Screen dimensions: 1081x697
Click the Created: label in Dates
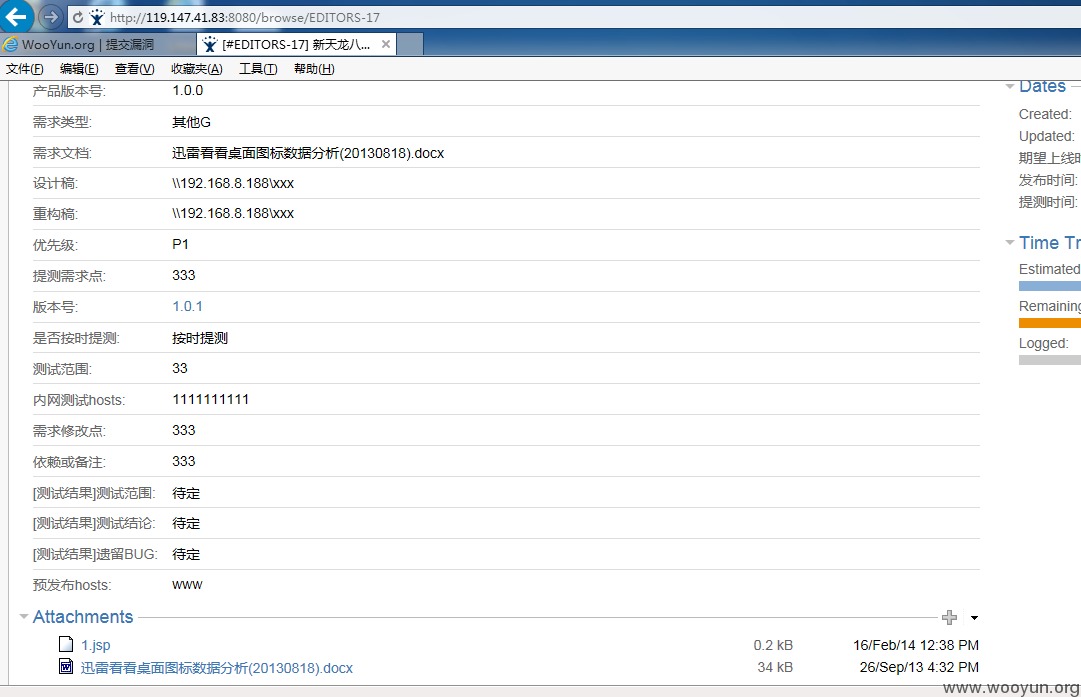tap(1045, 114)
